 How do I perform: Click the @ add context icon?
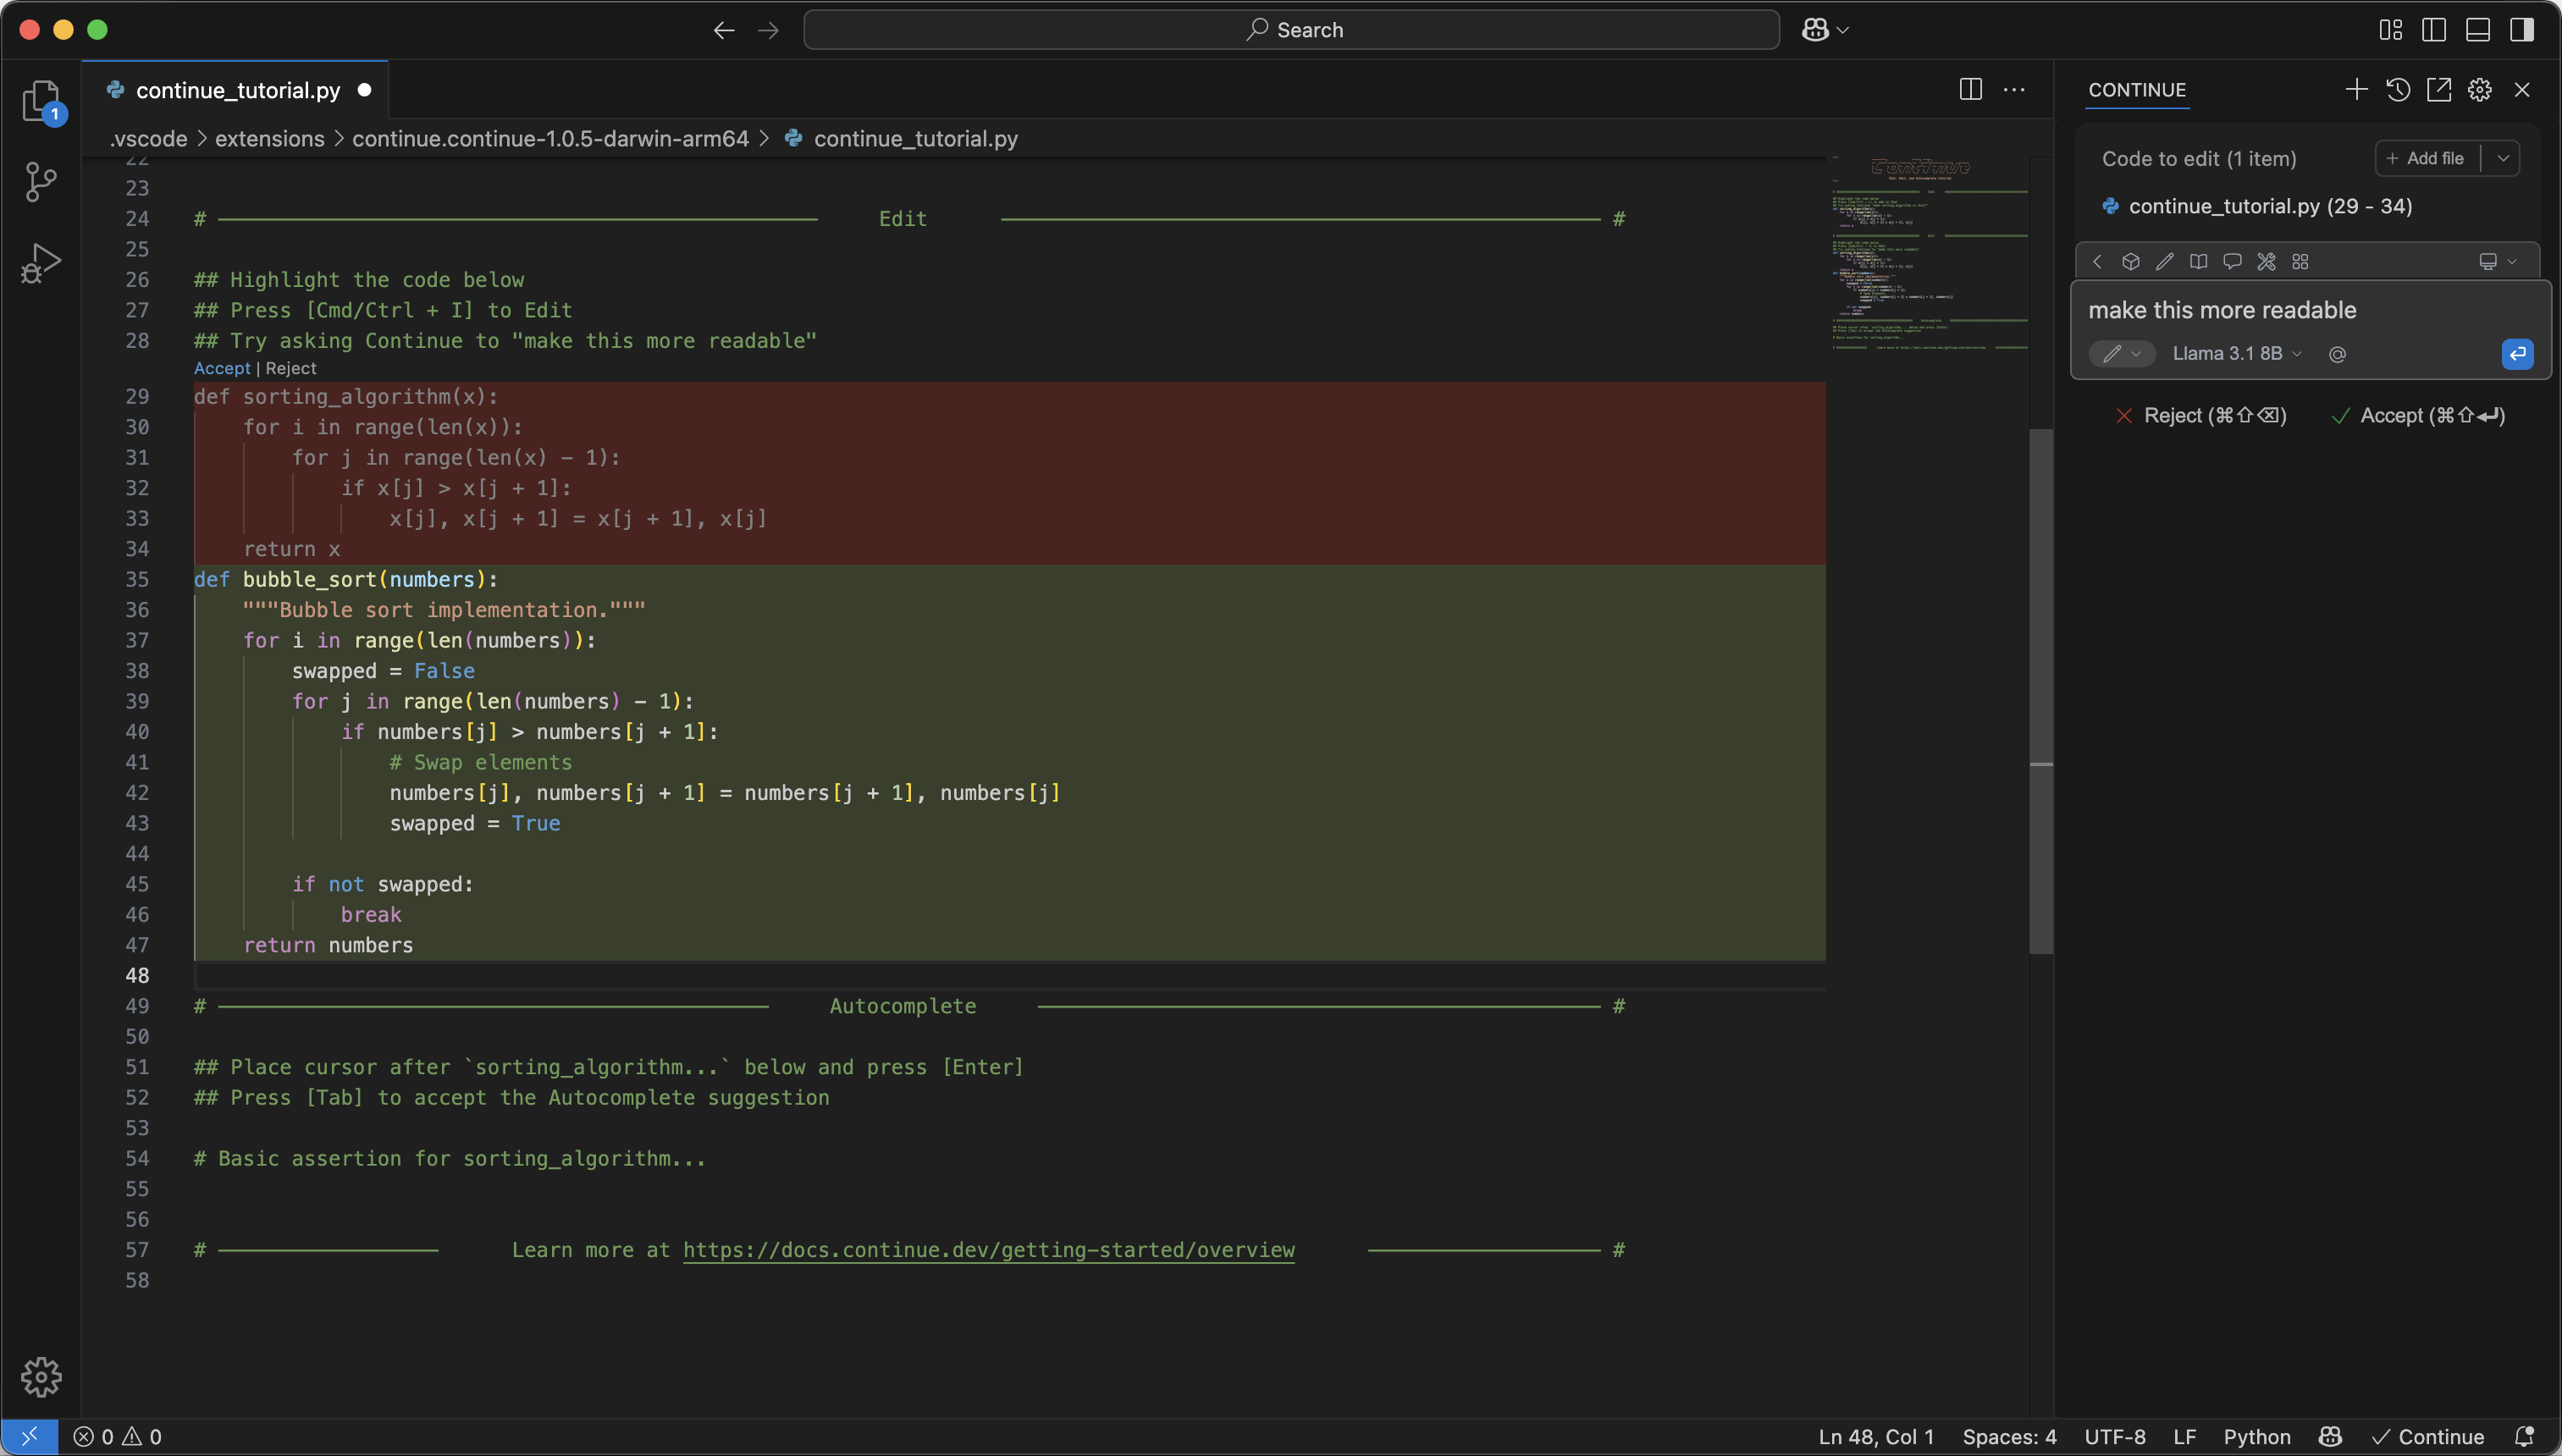coord(2337,354)
